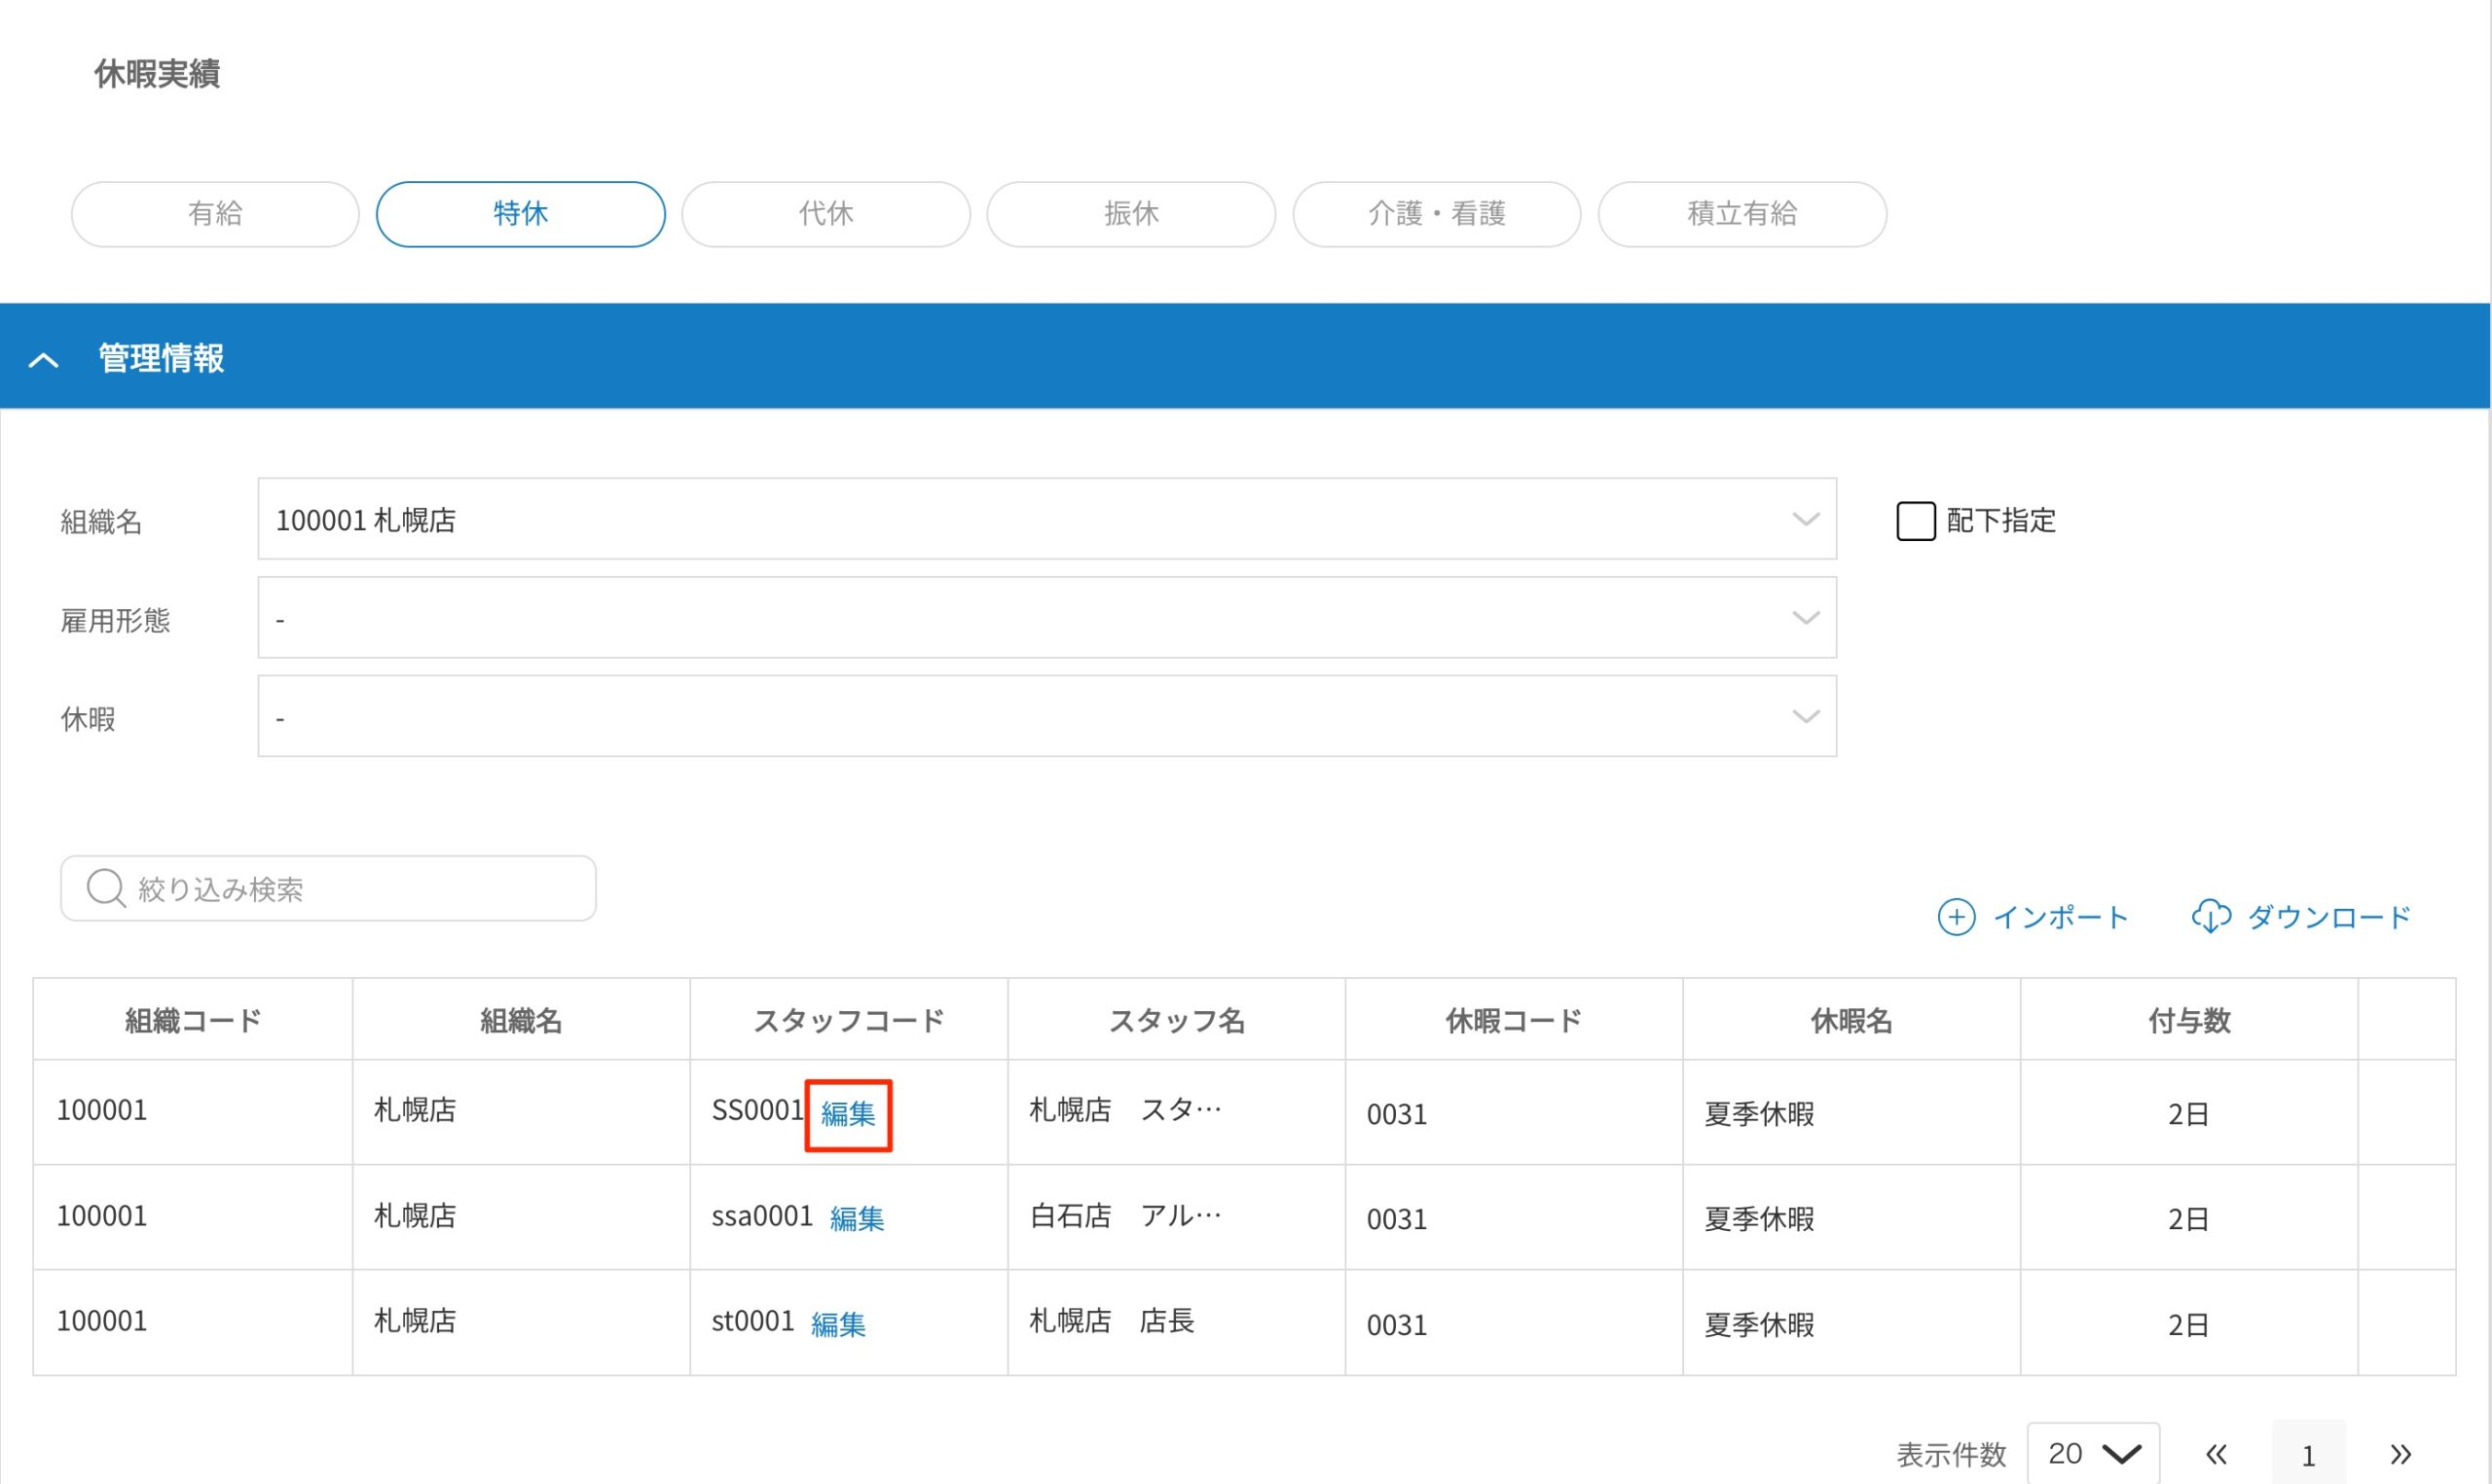Switch to the 積立有給 tab
The width and height of the screenshot is (2492, 1484).
(x=1742, y=213)
